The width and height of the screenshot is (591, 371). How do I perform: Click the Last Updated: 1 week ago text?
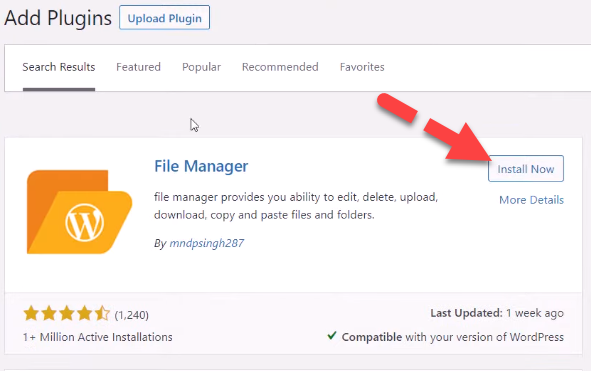(497, 313)
